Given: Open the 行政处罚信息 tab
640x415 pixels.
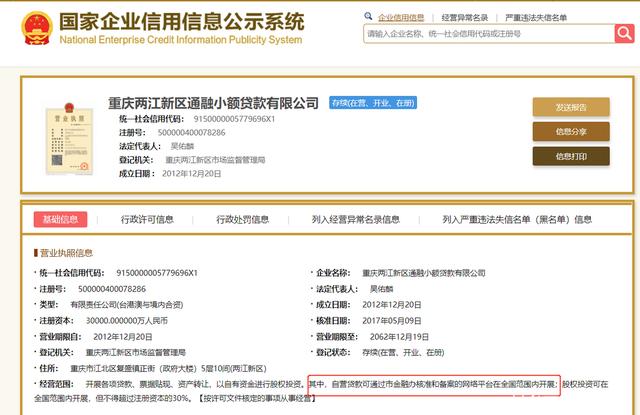Looking at the screenshot, I should [x=242, y=220].
